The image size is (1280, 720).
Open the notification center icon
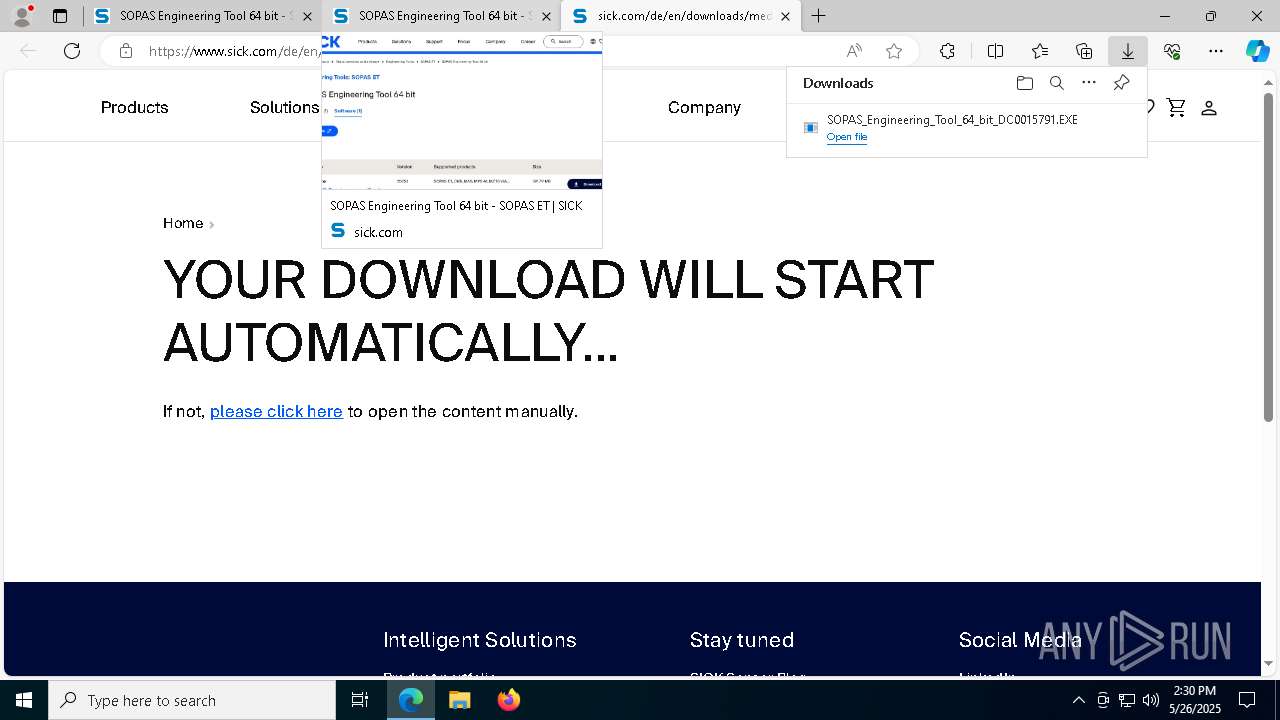(1247, 700)
